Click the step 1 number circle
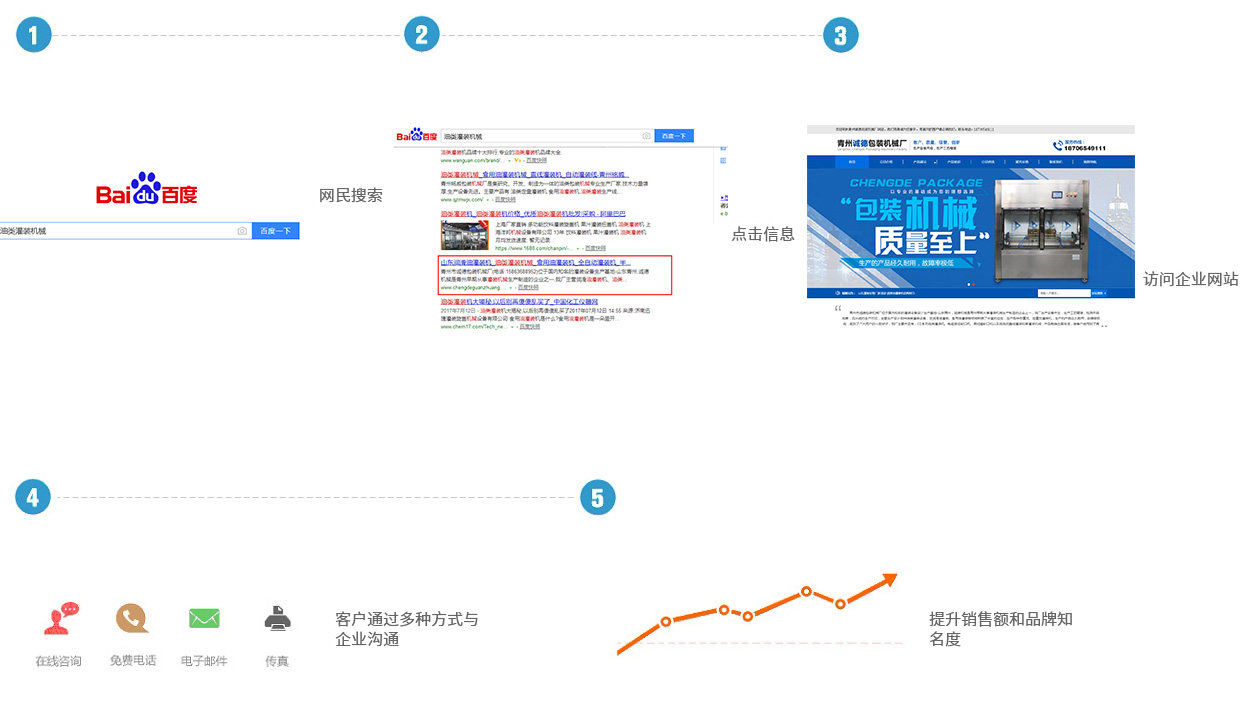This screenshot has width=1240, height=703. click(x=33, y=36)
